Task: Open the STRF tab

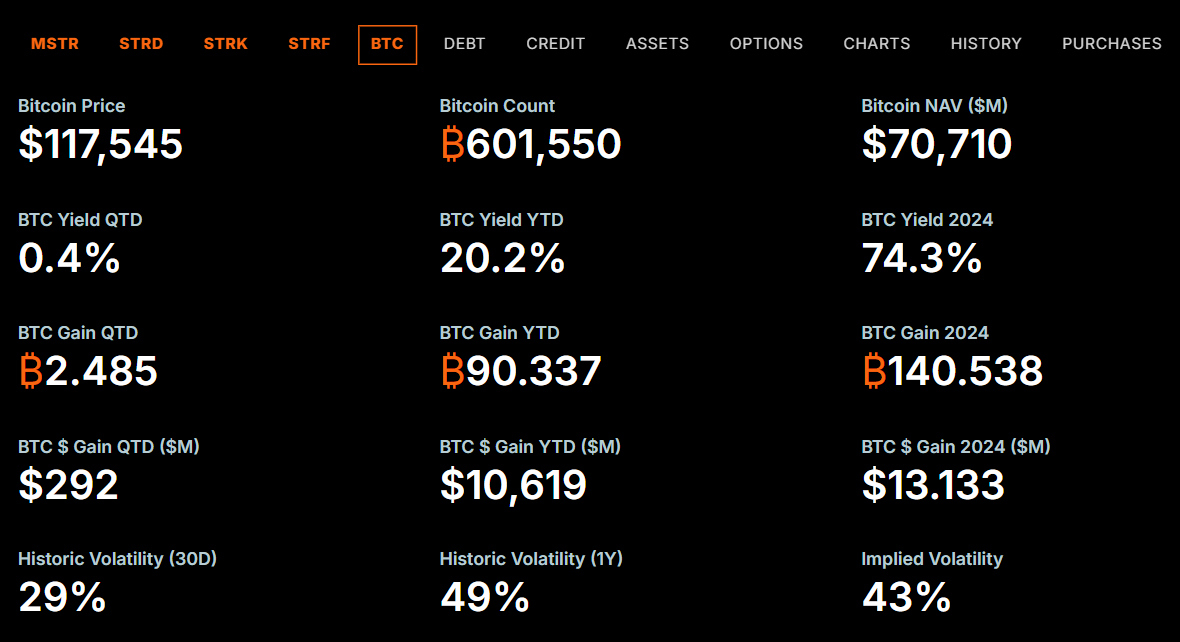Action: click(309, 43)
